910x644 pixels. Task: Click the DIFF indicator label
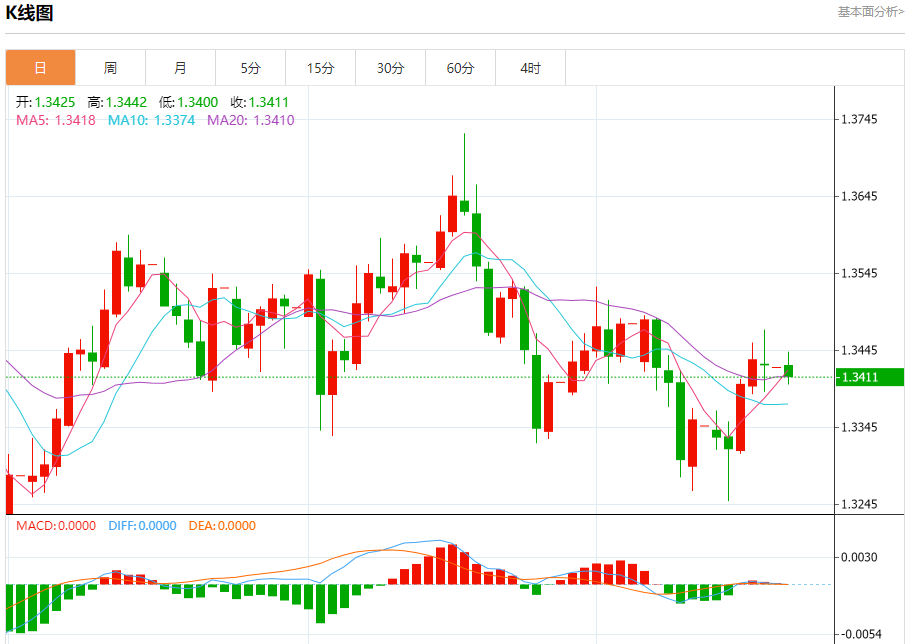tap(142, 526)
